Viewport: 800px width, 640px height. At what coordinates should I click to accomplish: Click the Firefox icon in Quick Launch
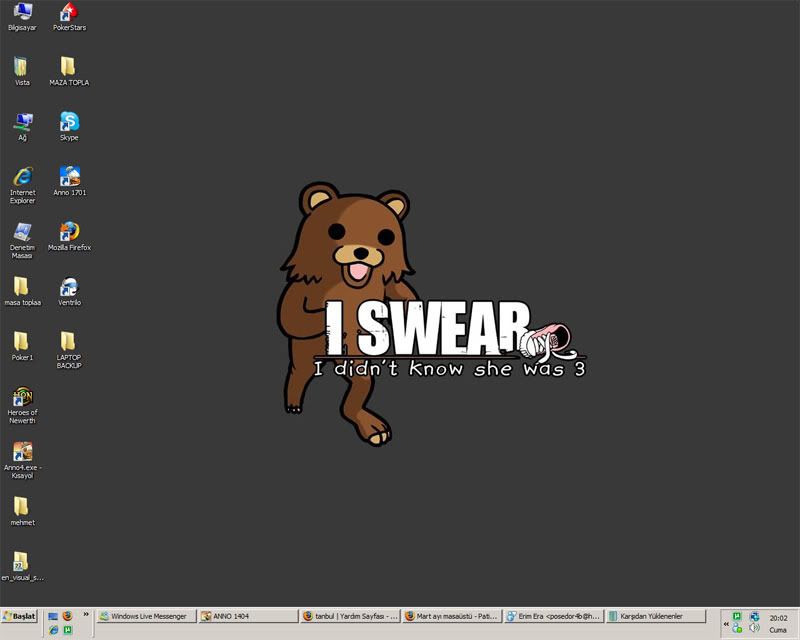point(68,617)
